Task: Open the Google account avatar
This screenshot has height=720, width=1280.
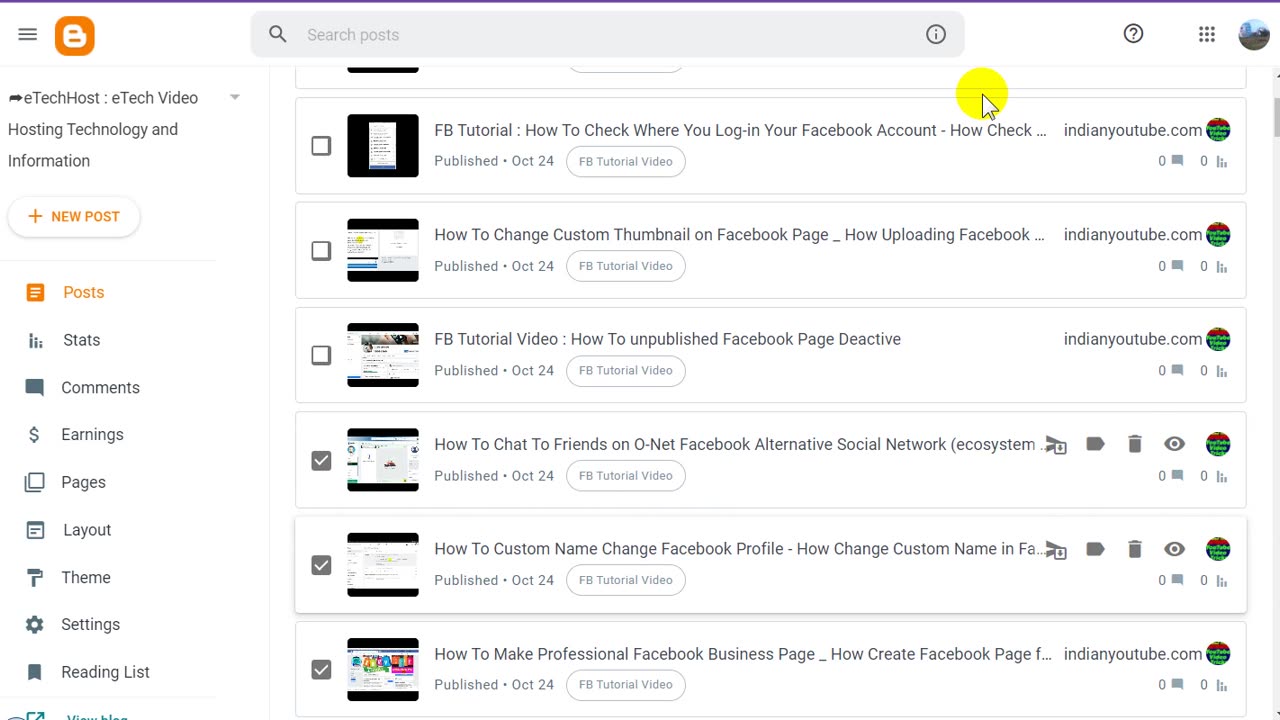Action: coord(1254,34)
